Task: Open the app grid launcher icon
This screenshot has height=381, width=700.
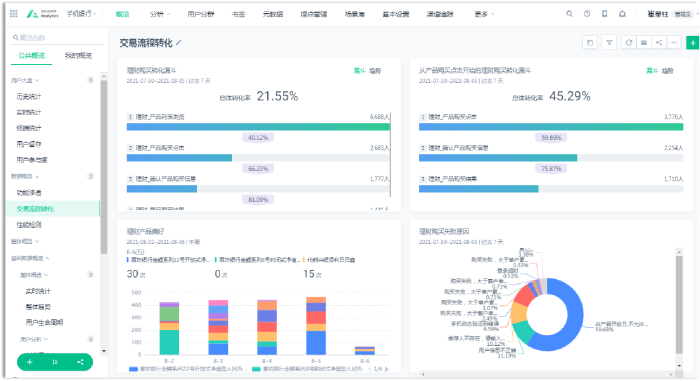Action: 13,14
